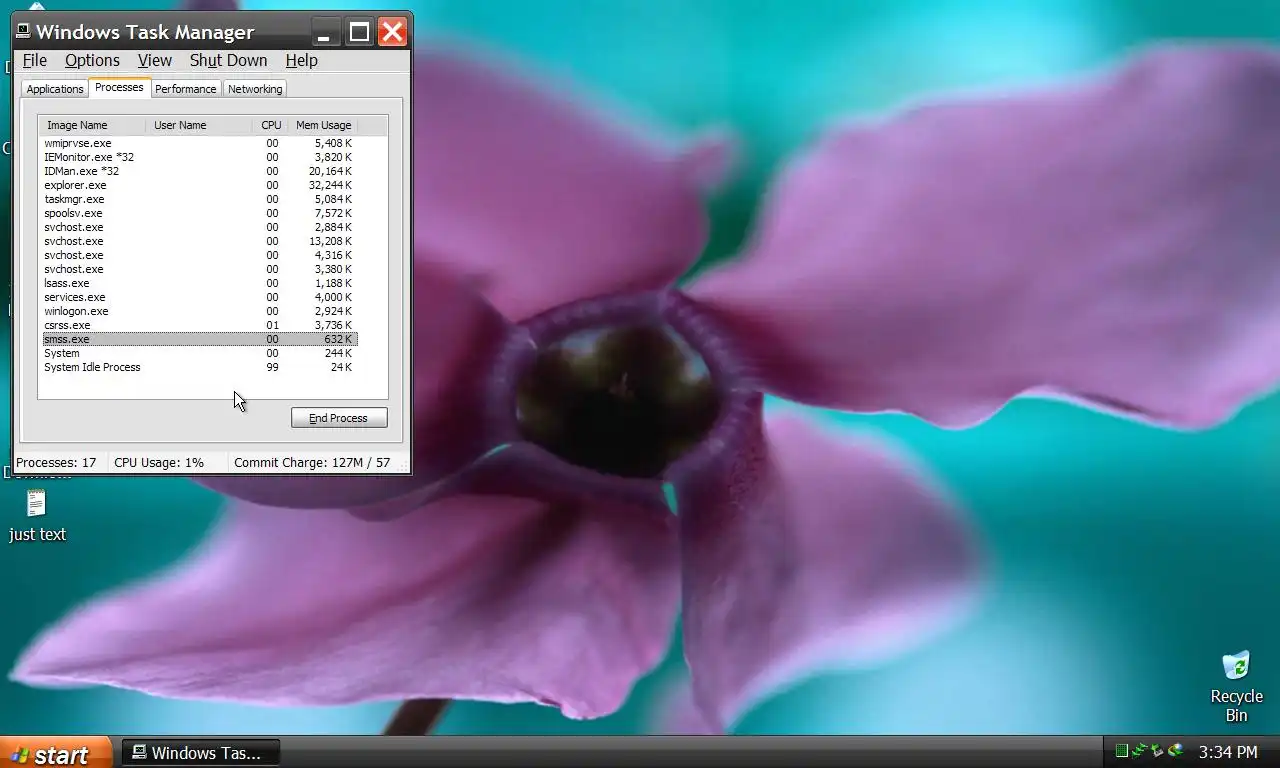Click the CPU value 01 for csrss.exe
The width and height of the screenshot is (1280, 768).
(272, 325)
